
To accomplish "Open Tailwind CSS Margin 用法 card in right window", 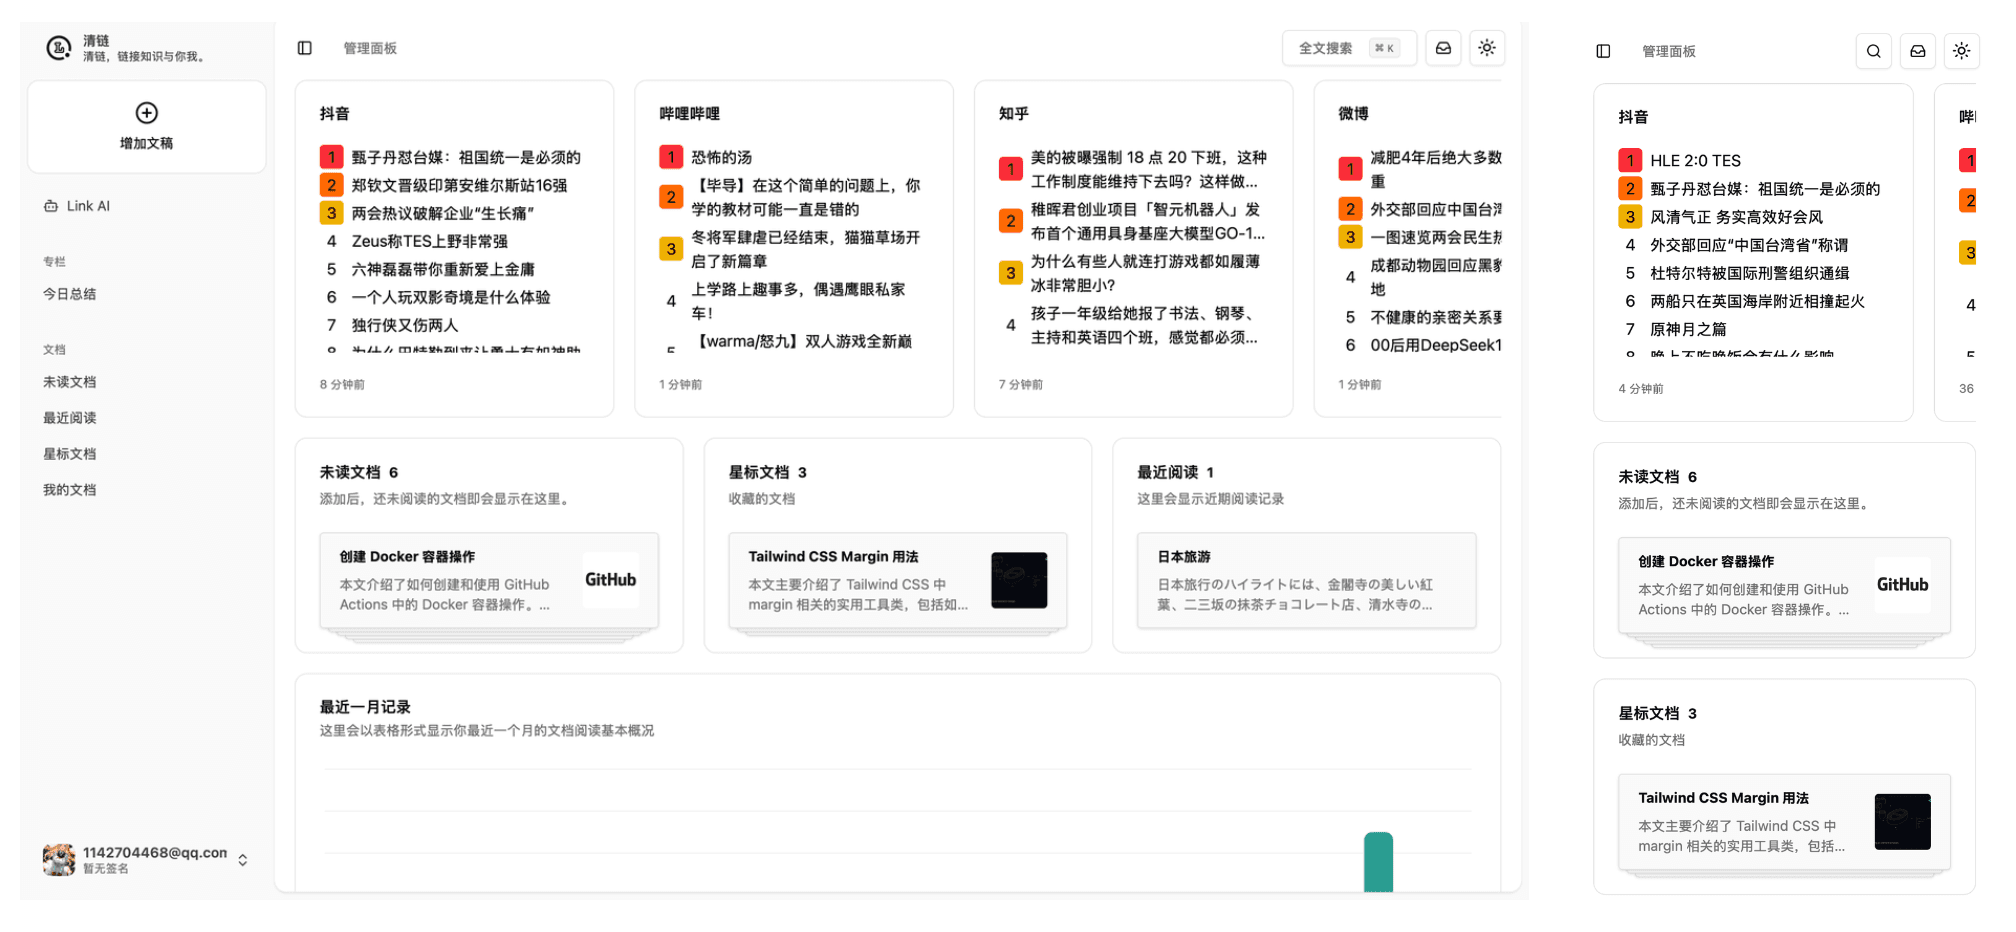I will (1784, 822).
